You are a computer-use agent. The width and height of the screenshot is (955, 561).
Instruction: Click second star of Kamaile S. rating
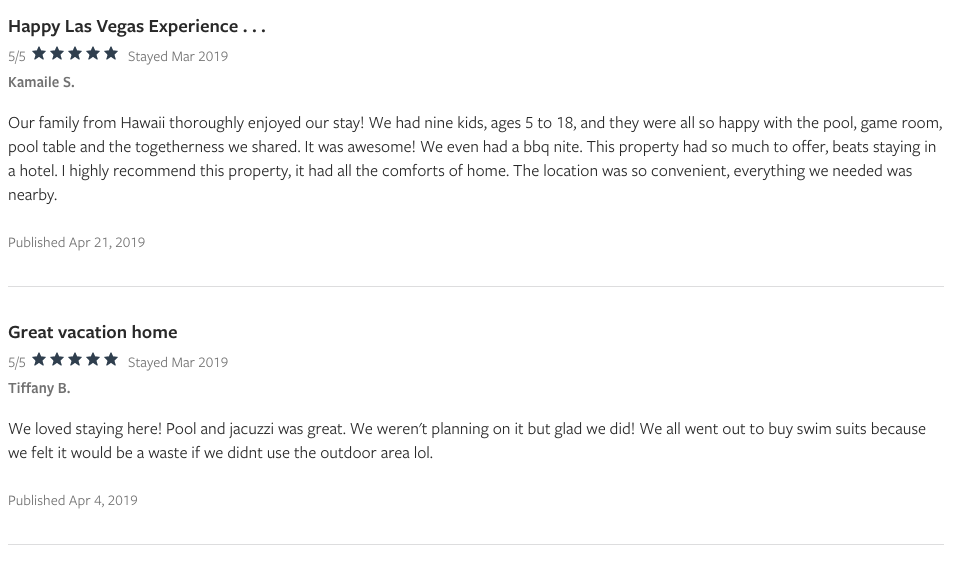57,54
